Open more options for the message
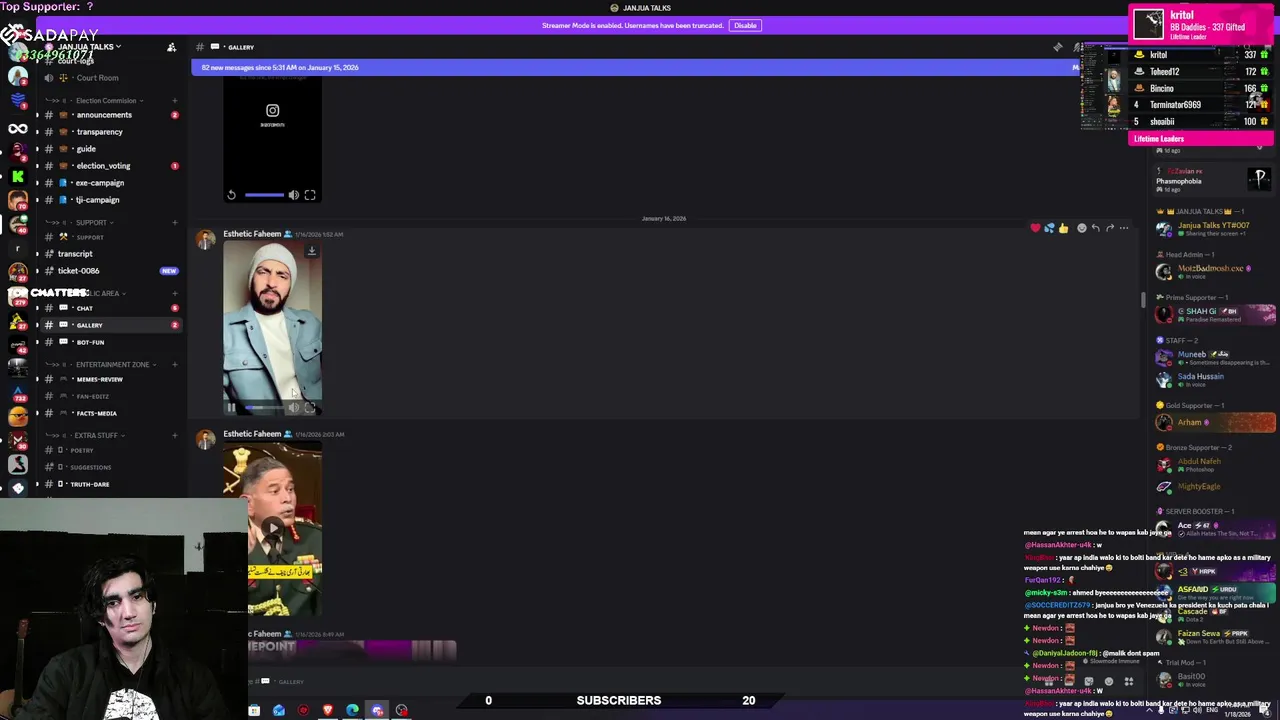1280x720 pixels. pyautogui.click(x=1124, y=228)
